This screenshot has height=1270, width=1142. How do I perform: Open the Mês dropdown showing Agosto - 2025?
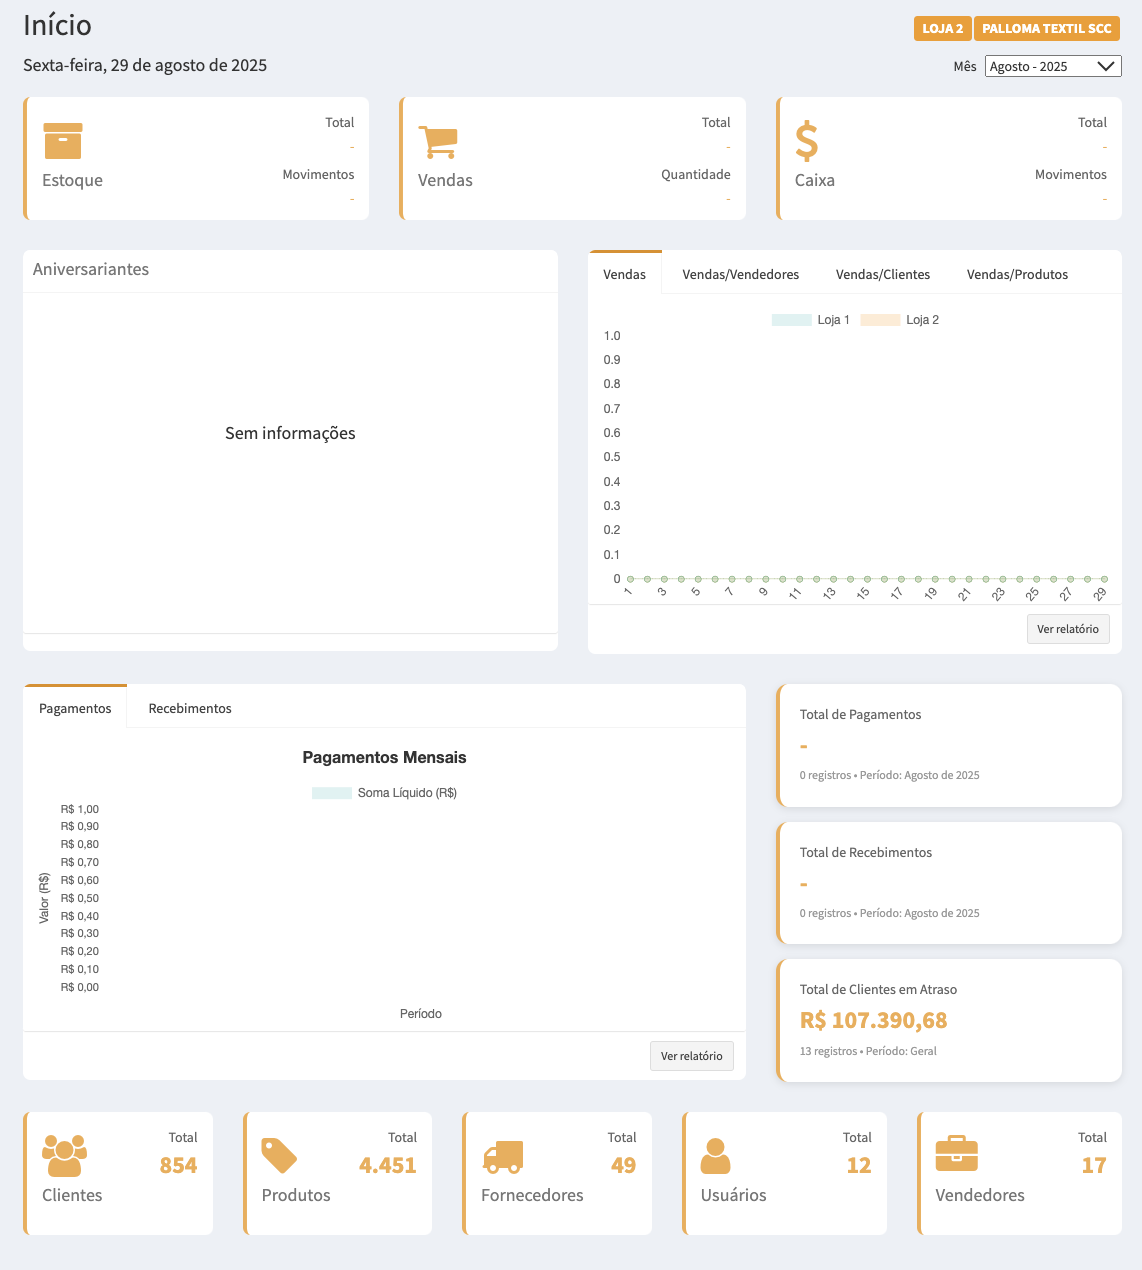[x=1052, y=66]
